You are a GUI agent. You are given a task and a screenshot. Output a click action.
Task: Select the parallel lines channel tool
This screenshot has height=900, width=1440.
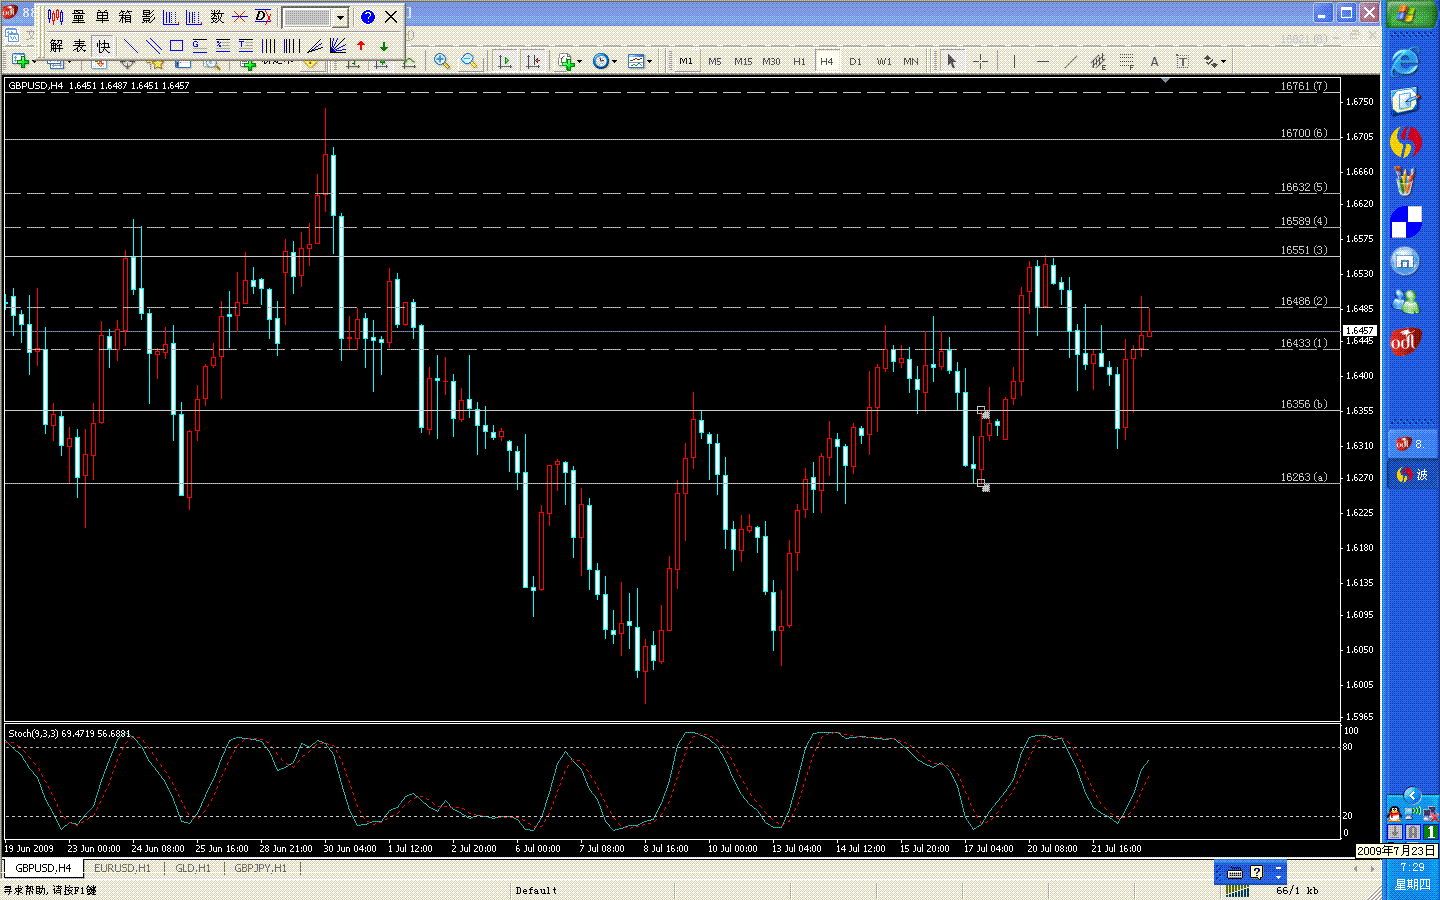tap(153, 46)
